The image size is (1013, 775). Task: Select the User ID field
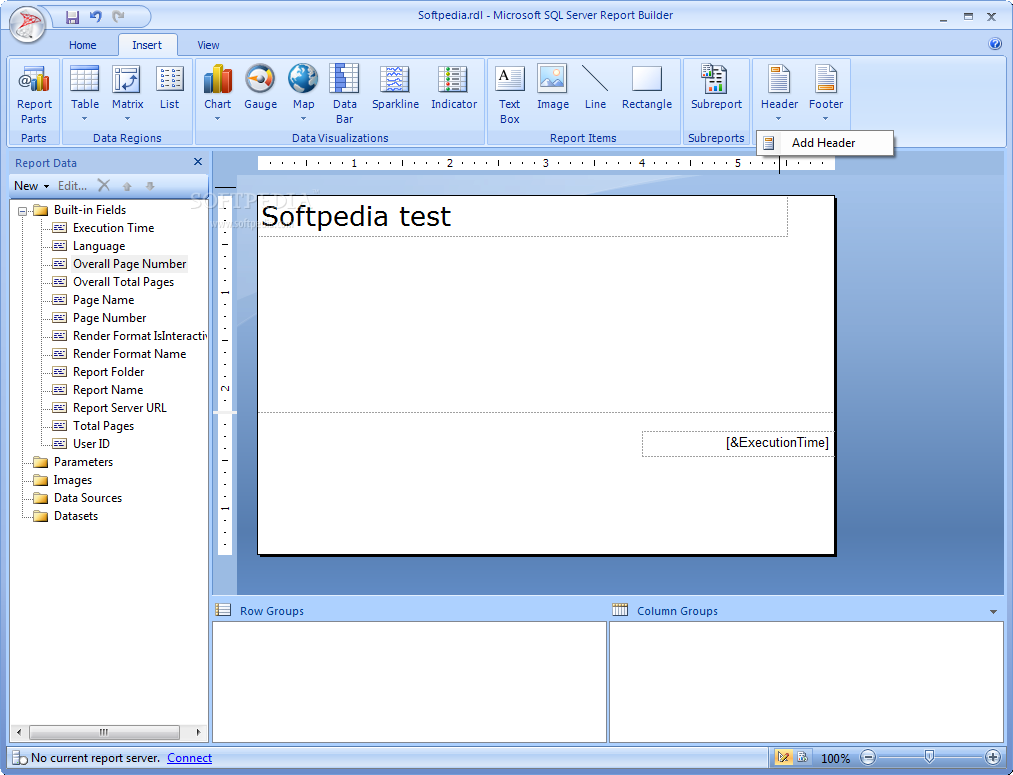91,444
